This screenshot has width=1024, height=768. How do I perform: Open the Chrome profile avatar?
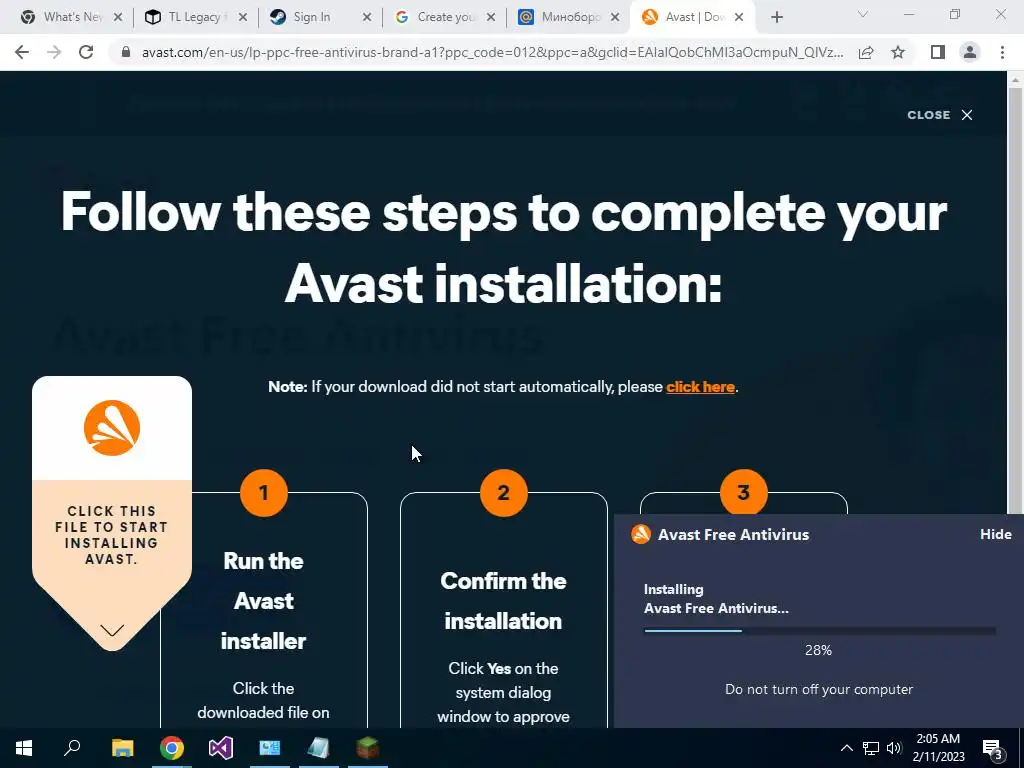(970, 52)
